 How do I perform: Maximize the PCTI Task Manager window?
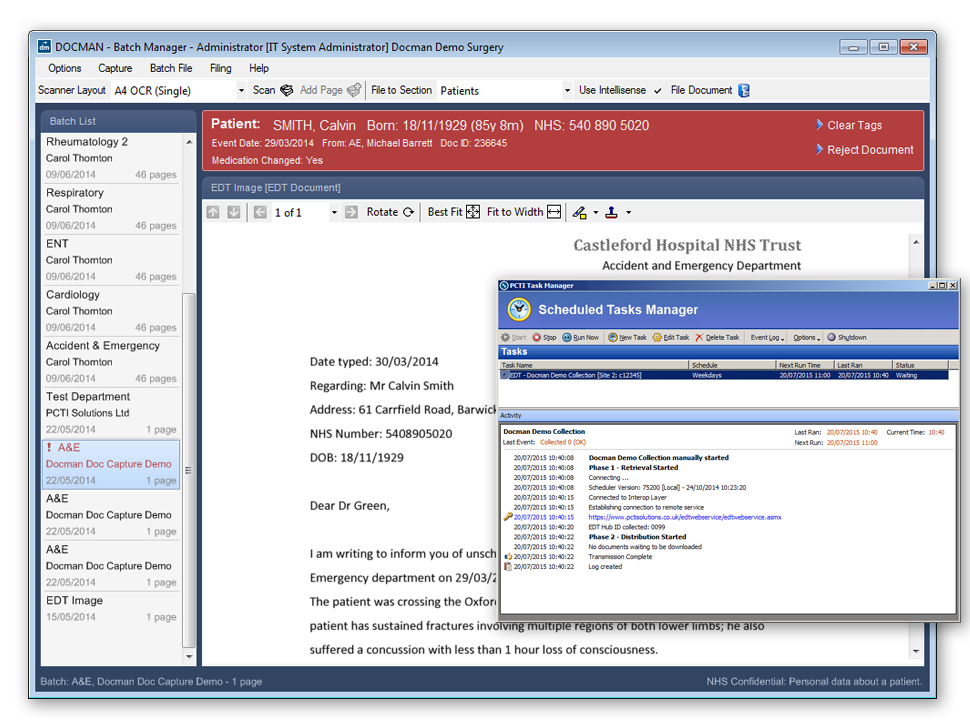coord(942,286)
